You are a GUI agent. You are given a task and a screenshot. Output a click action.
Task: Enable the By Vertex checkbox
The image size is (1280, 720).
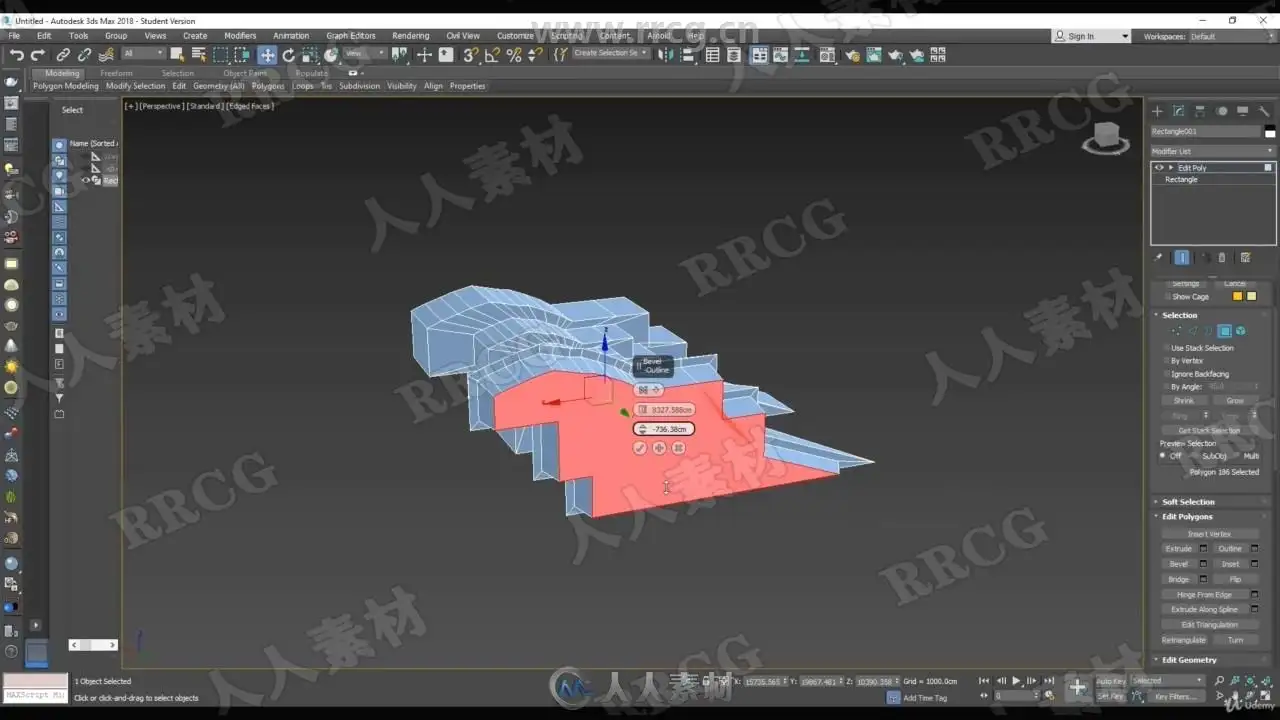click(x=1166, y=361)
